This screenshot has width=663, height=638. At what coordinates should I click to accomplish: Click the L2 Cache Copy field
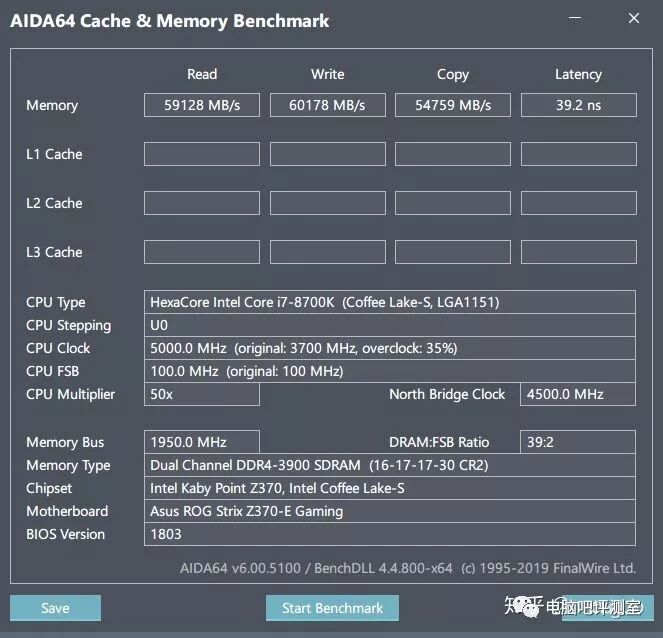pyautogui.click(x=453, y=203)
